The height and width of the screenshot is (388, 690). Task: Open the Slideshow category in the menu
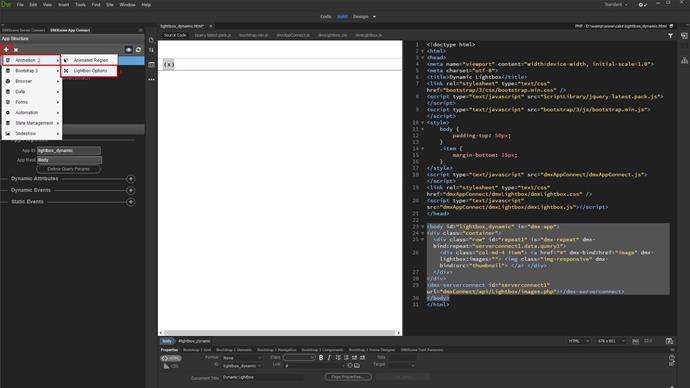31,133
